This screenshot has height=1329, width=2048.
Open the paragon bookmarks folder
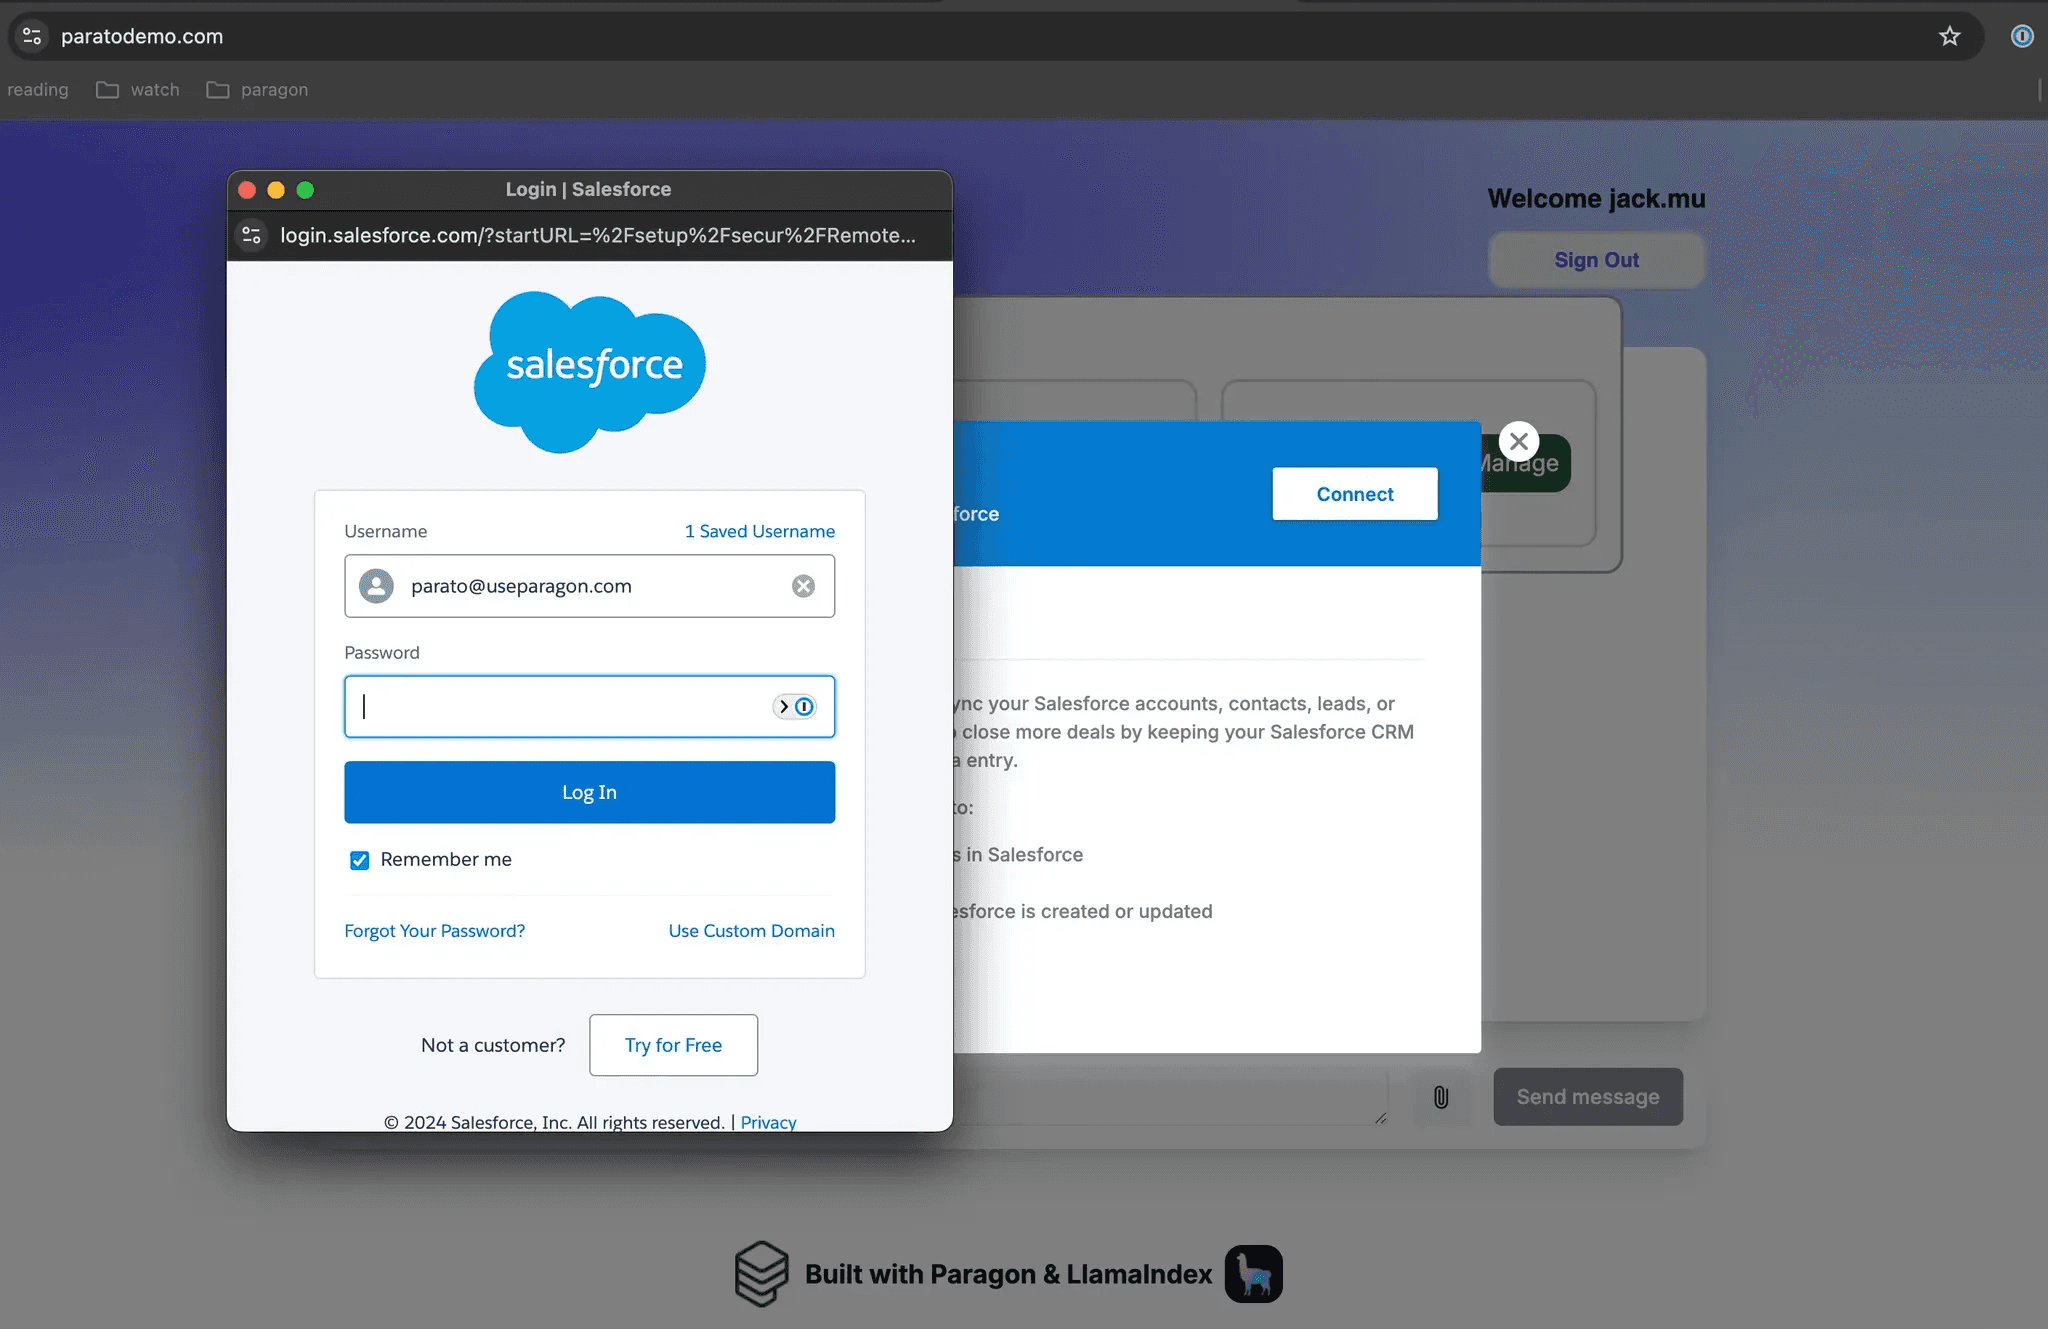(257, 90)
